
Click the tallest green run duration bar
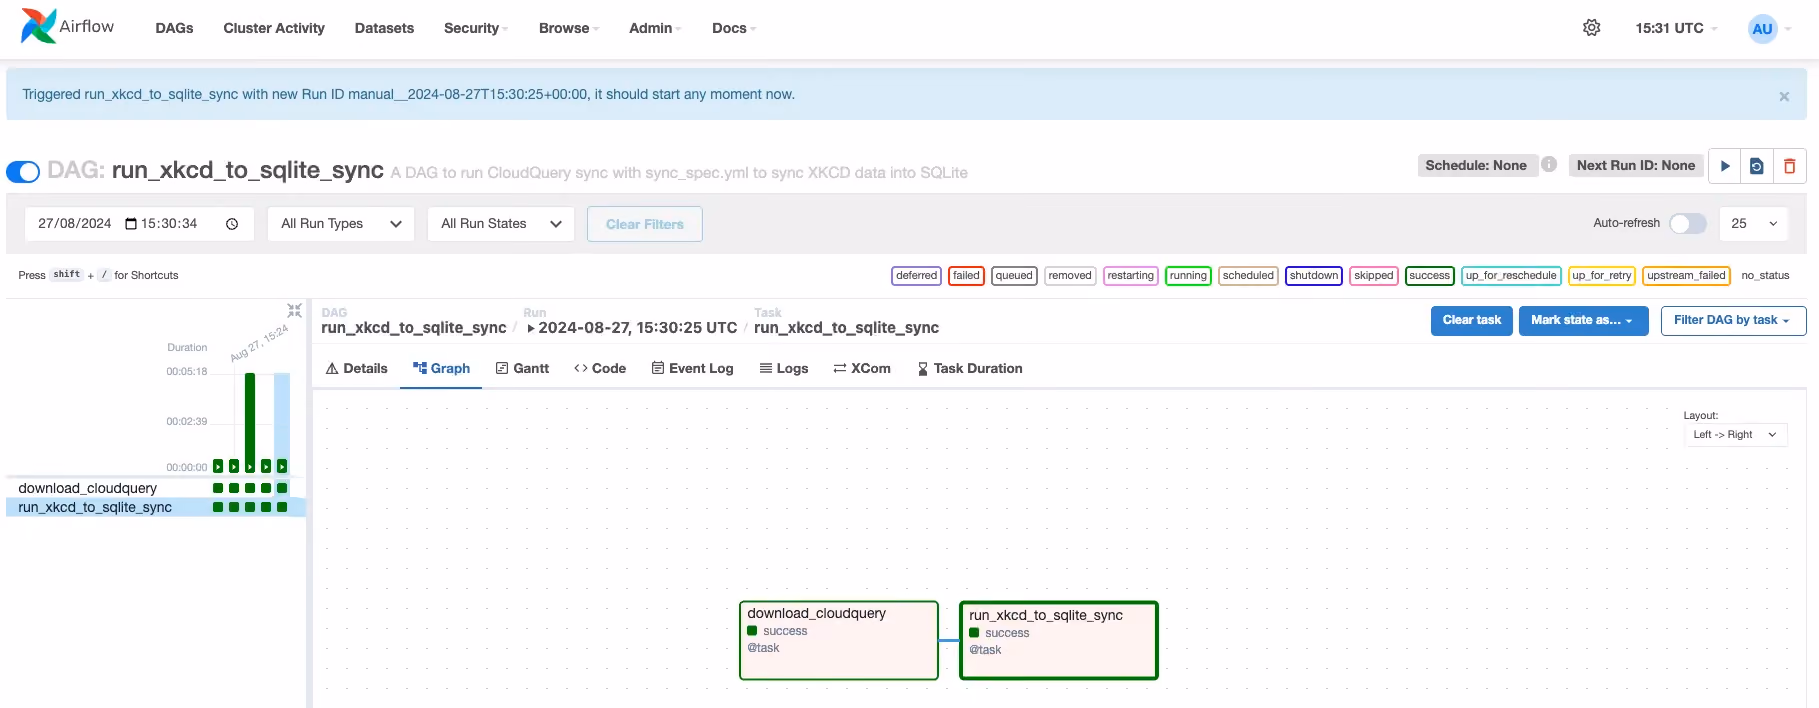click(x=250, y=422)
